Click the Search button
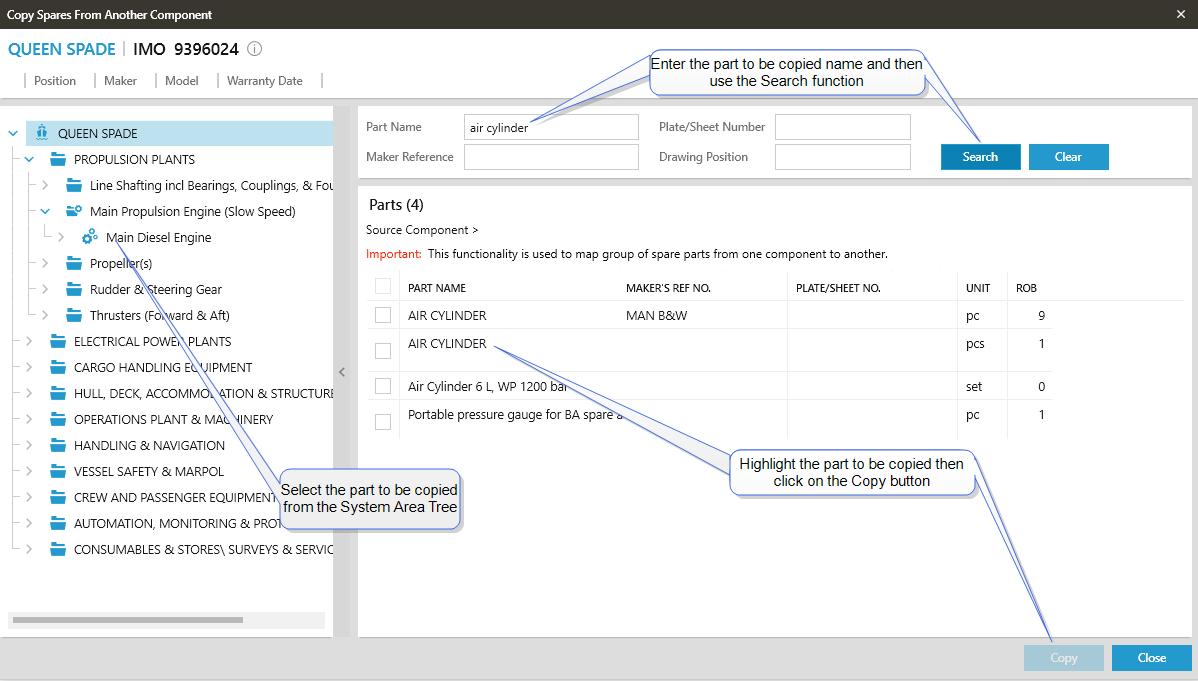This screenshot has height=681, width=1198. pos(980,157)
